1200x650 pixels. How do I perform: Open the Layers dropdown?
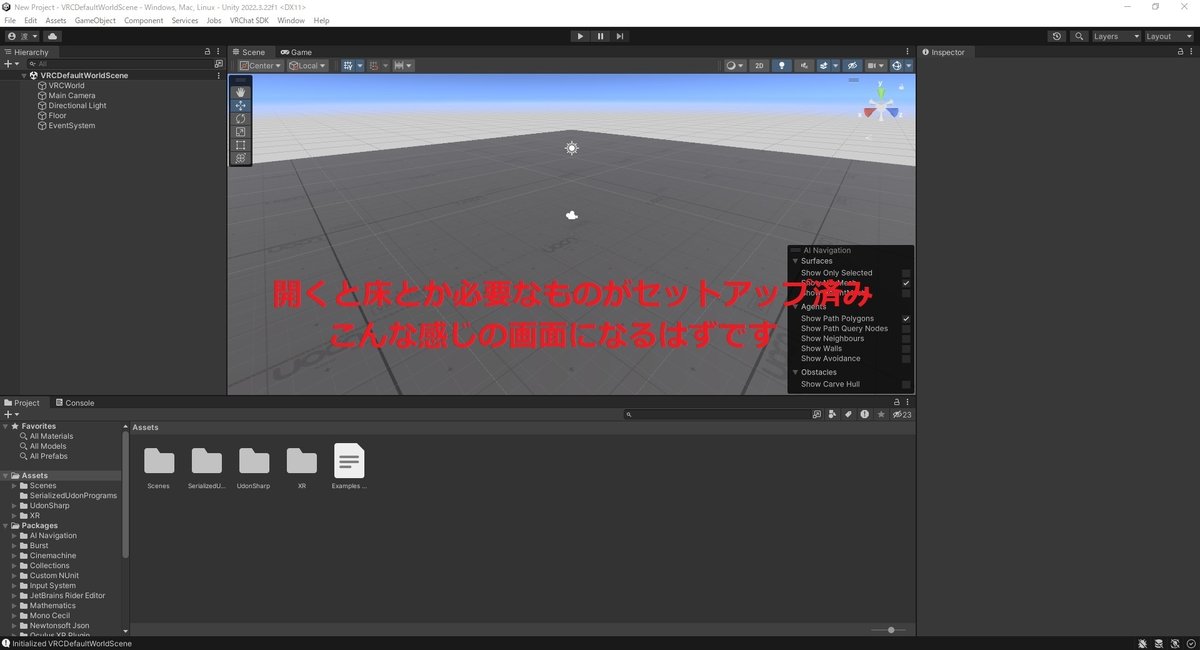tap(1116, 36)
